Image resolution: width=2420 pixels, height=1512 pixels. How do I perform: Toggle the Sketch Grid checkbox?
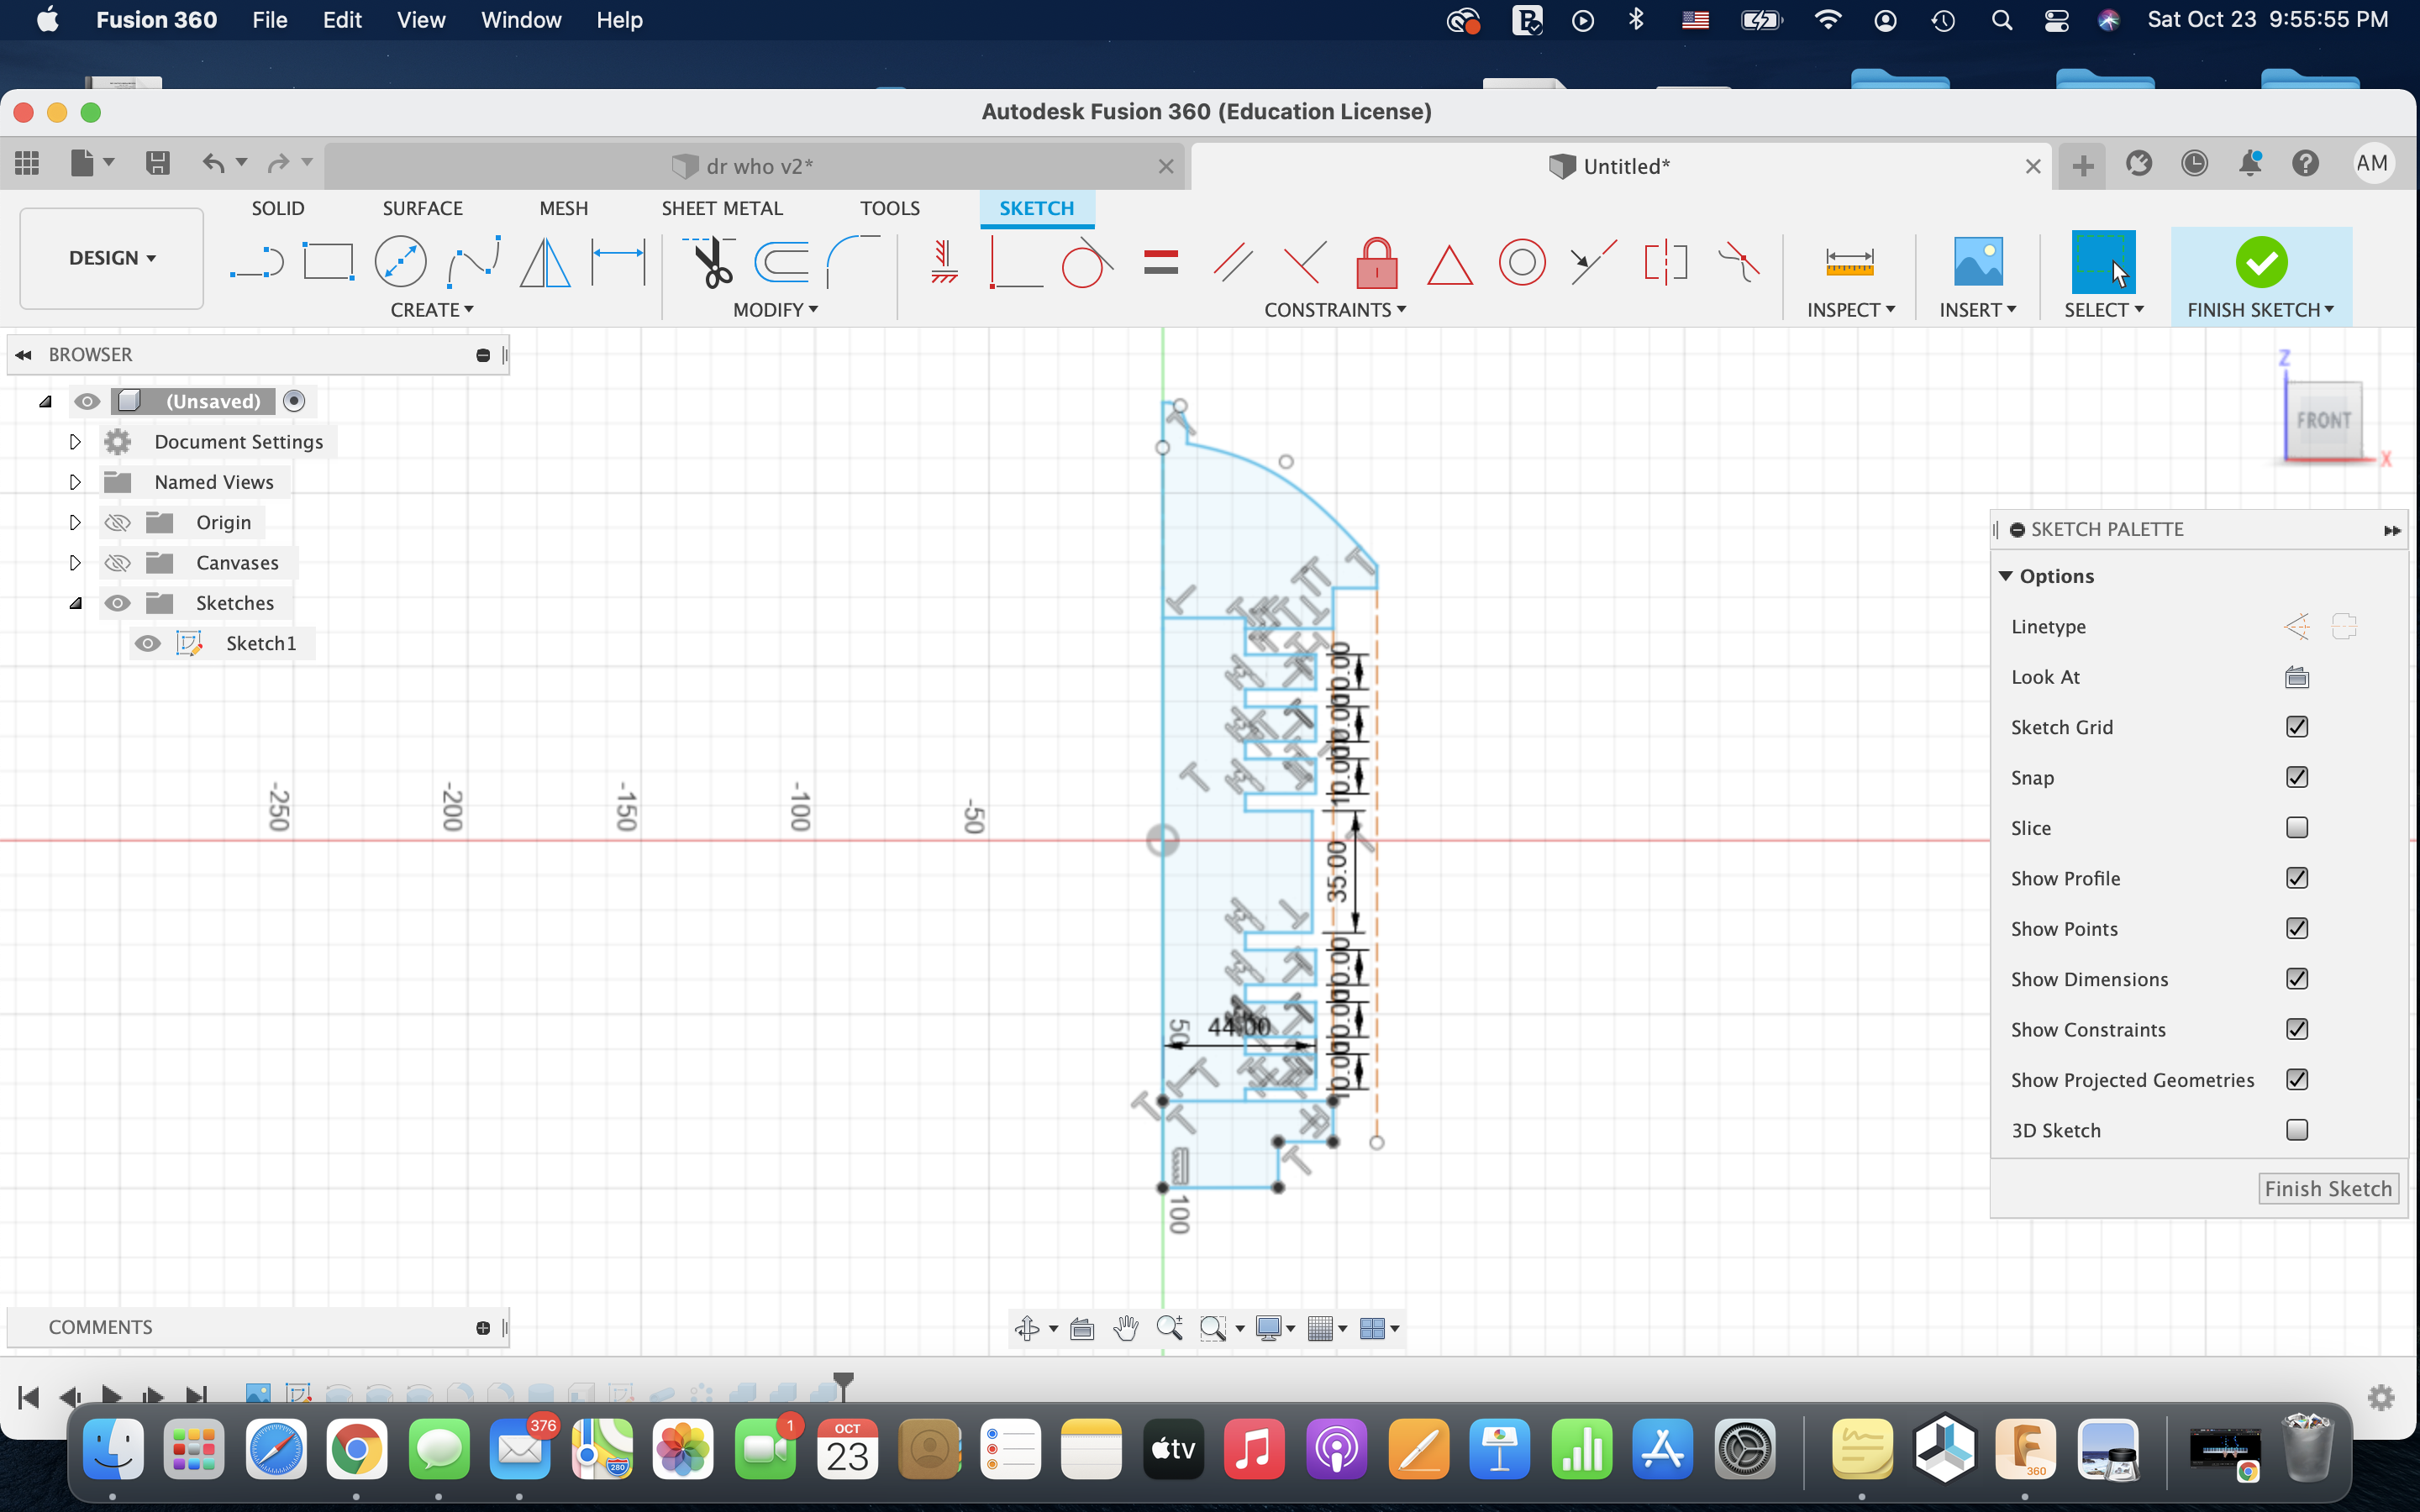pyautogui.click(x=2297, y=727)
